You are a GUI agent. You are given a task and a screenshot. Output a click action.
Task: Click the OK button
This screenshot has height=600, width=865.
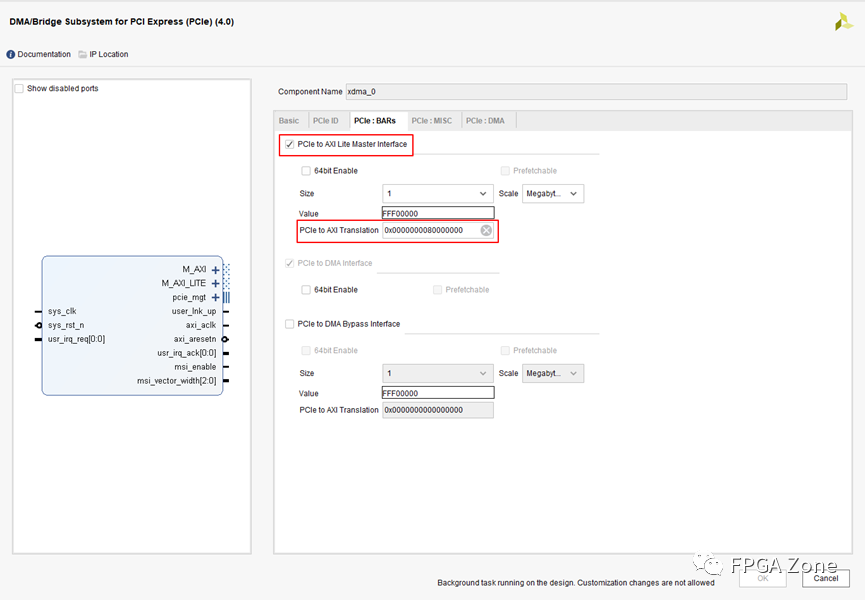pyautogui.click(x=763, y=578)
